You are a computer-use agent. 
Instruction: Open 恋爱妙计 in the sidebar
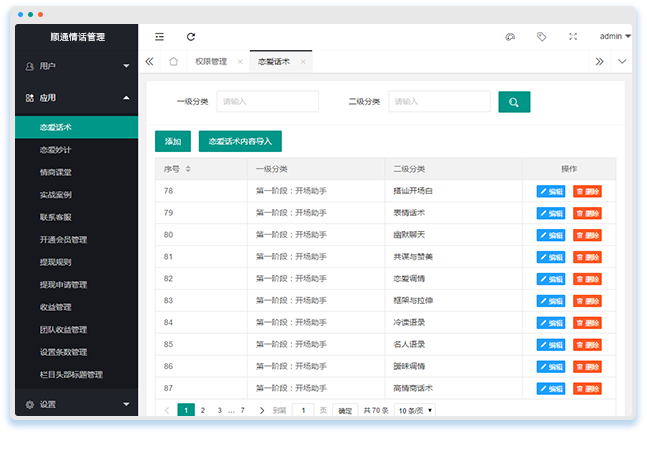(x=55, y=150)
